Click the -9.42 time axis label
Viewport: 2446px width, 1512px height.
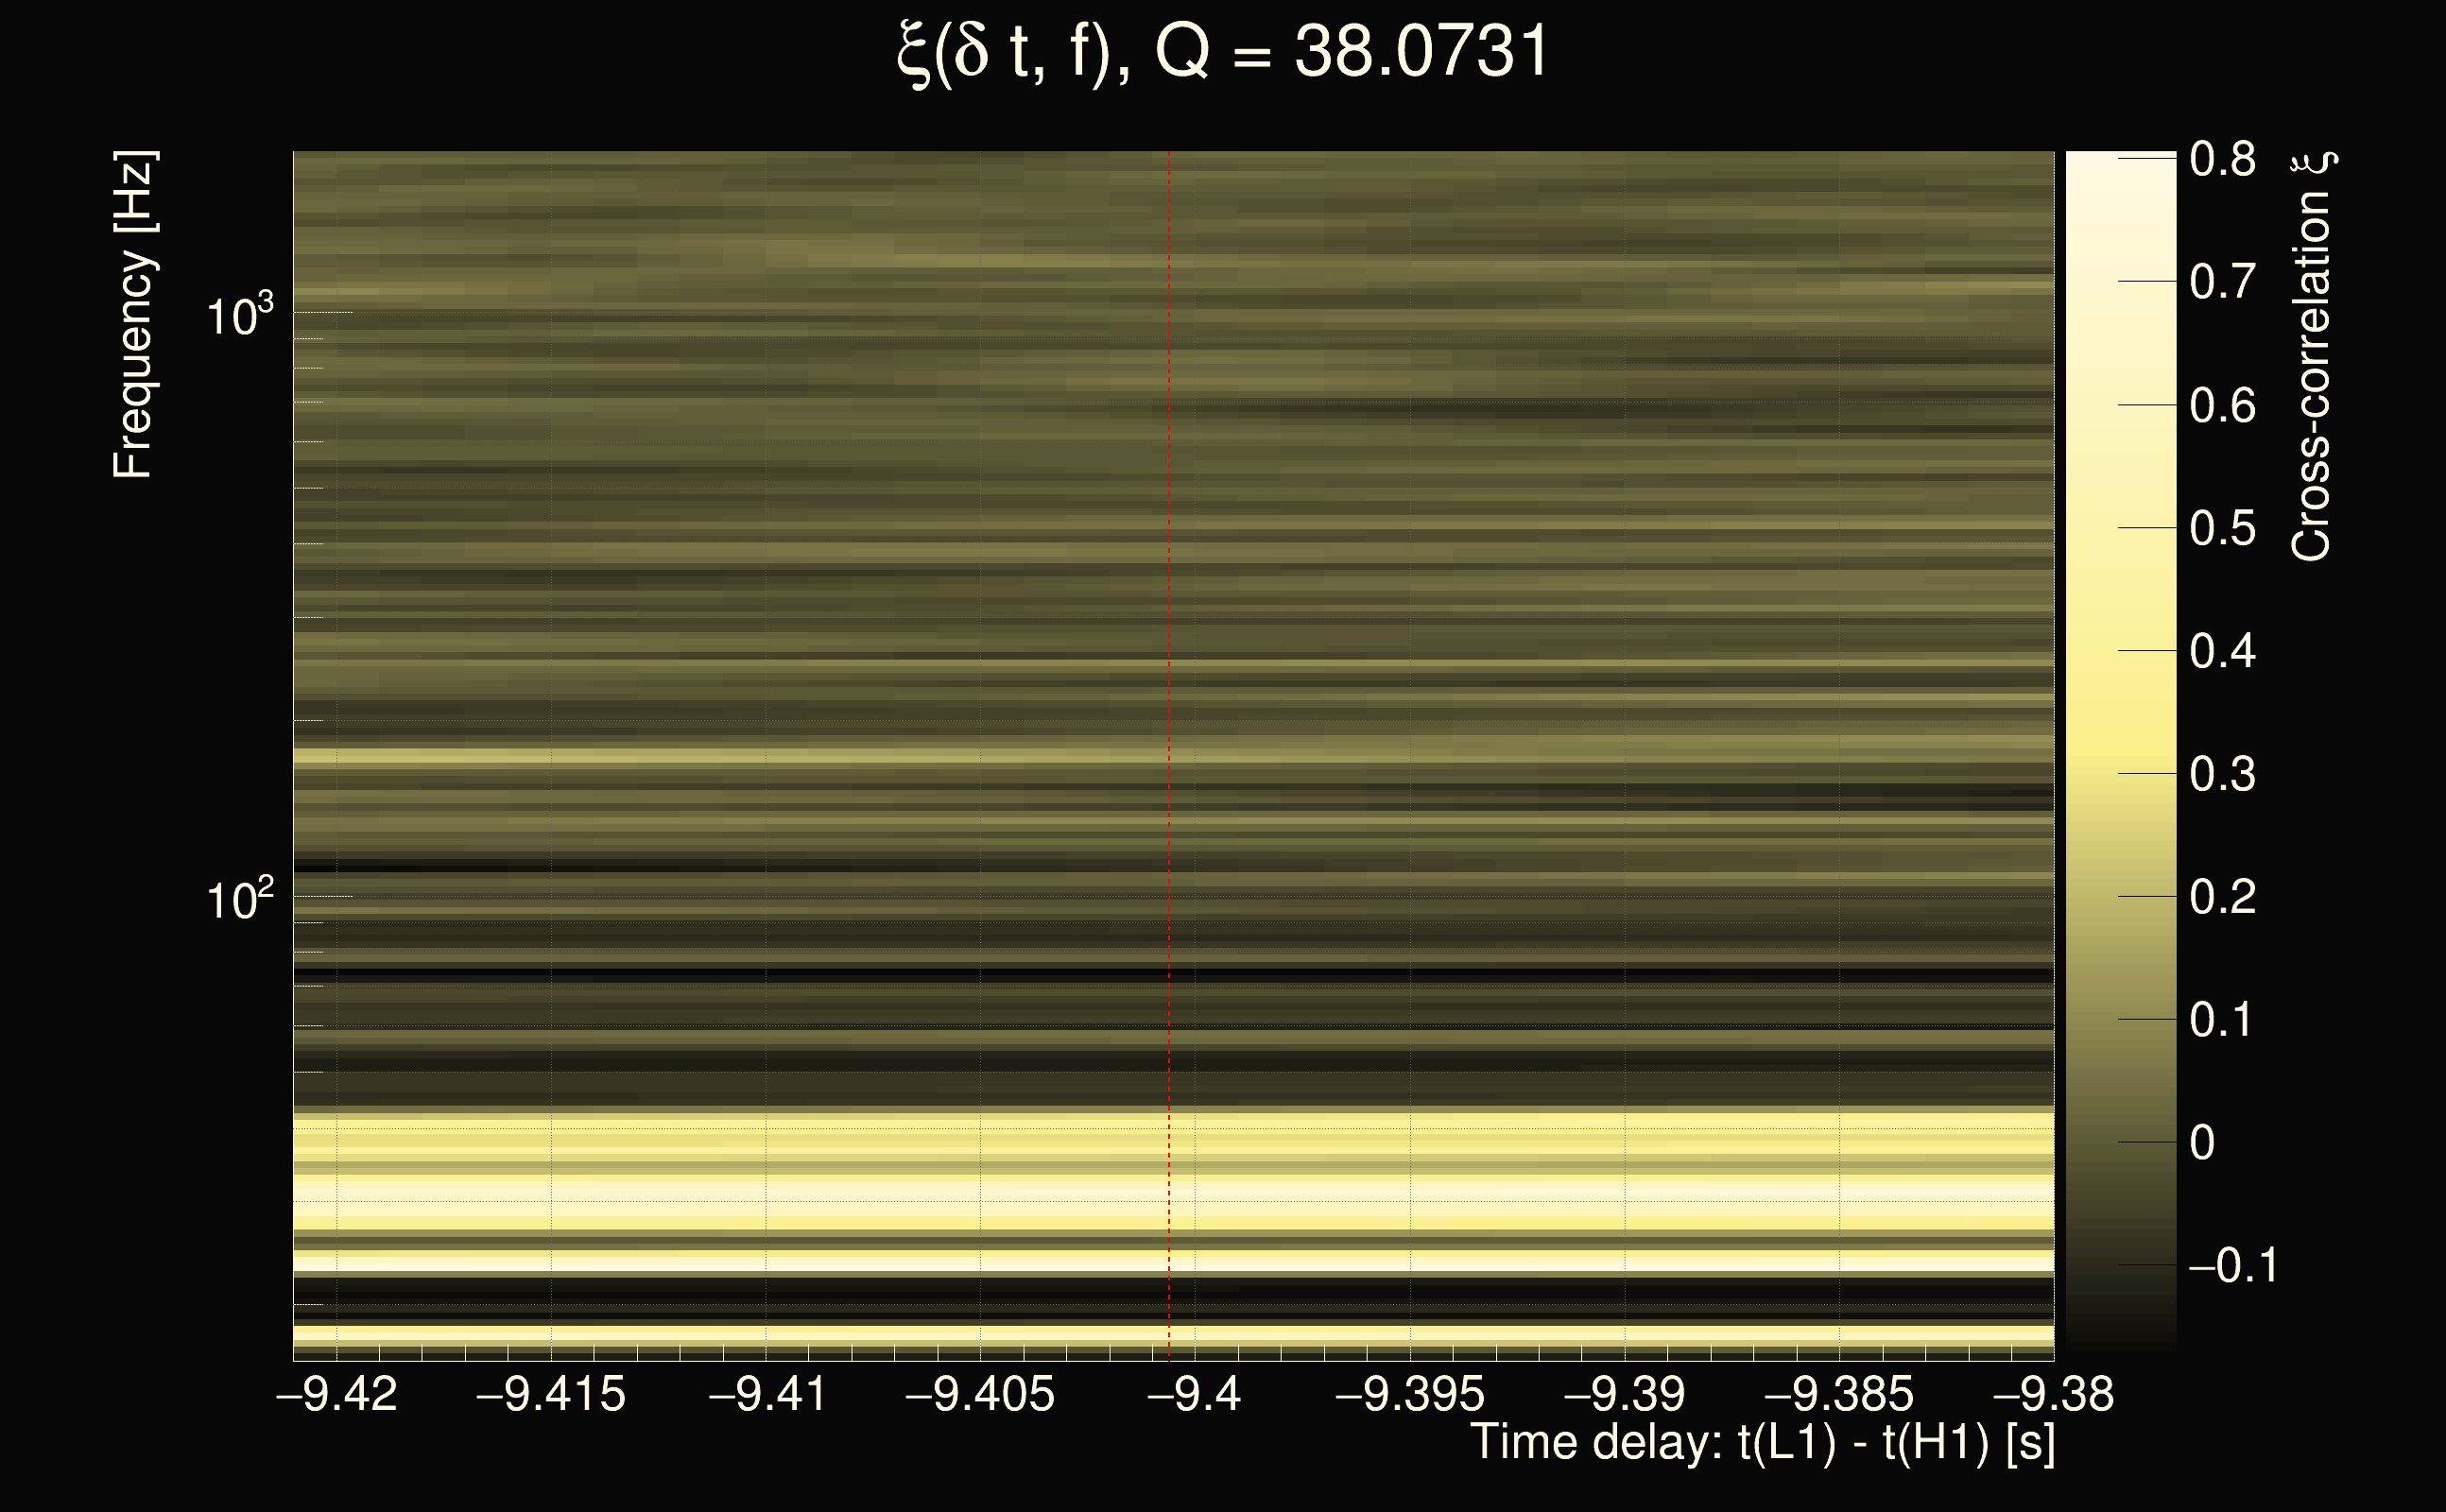pos(337,1394)
